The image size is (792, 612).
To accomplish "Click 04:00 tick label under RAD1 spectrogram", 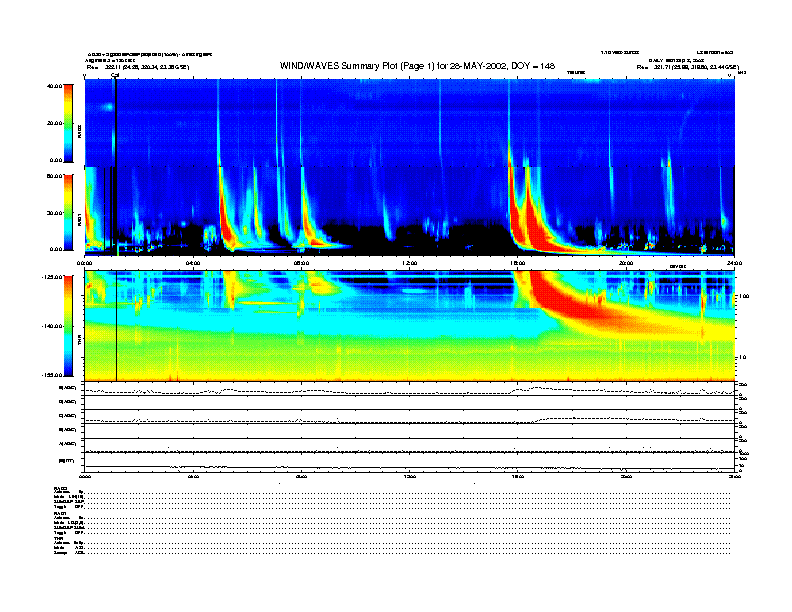I will pos(193,263).
